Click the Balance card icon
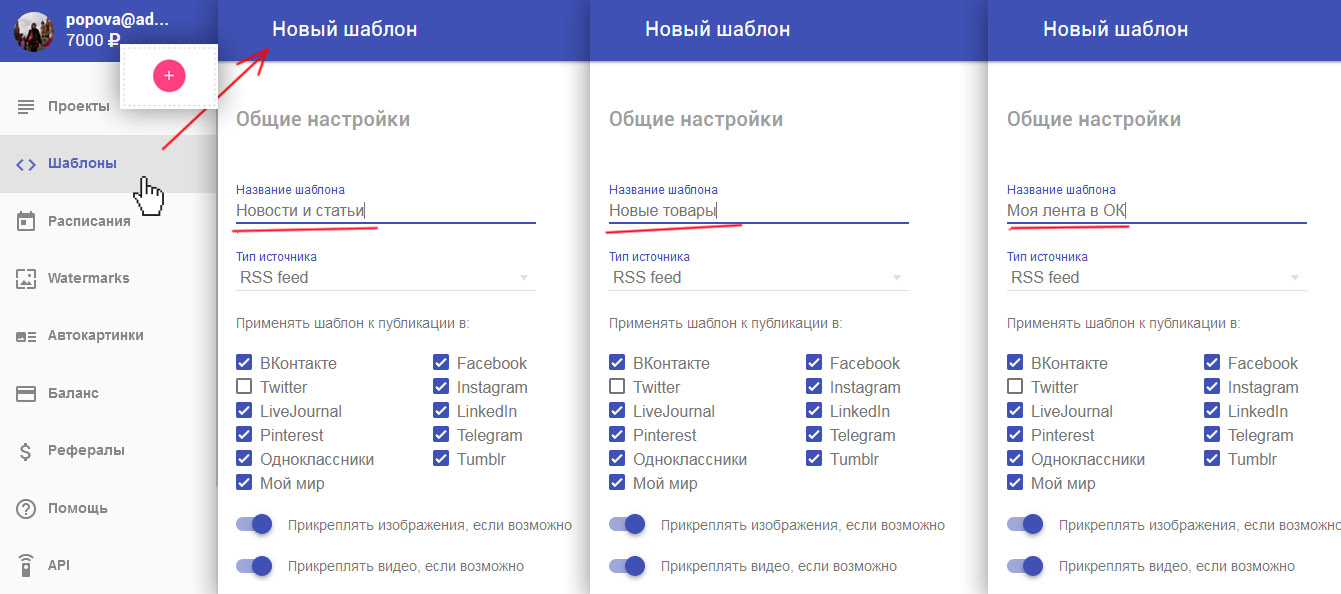This screenshot has height=594, width=1341. click(x=26, y=393)
